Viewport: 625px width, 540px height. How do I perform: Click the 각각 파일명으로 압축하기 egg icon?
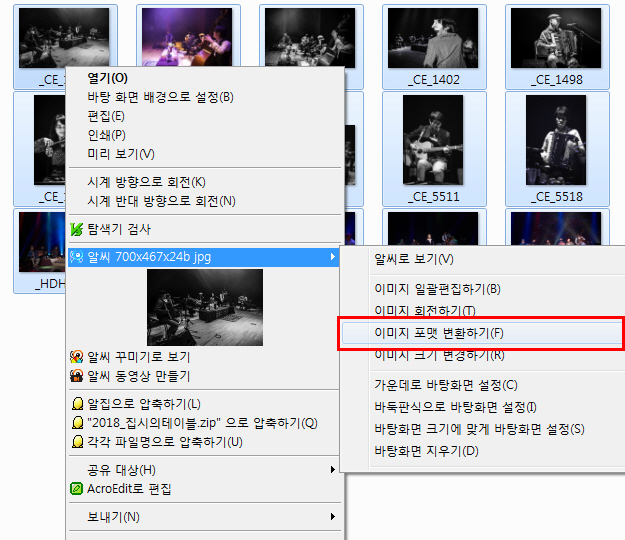[x=77, y=442]
